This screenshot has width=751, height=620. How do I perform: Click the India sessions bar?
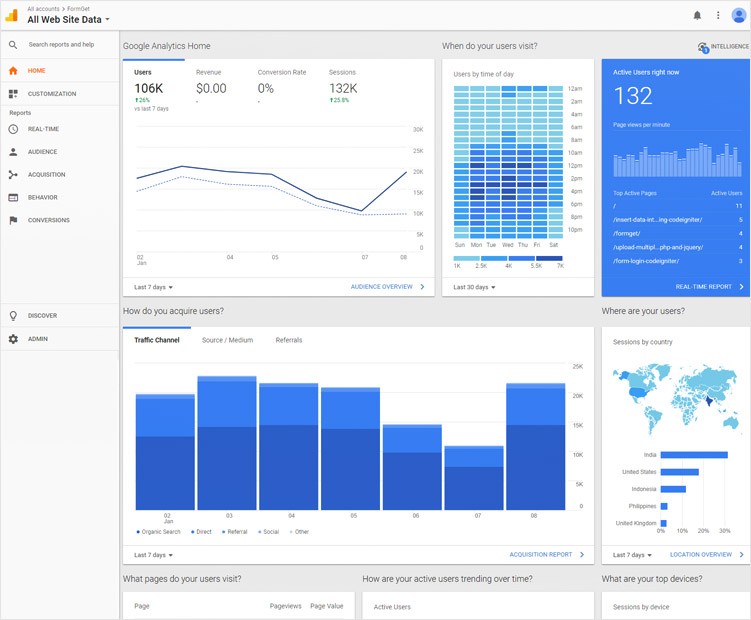tap(694, 455)
